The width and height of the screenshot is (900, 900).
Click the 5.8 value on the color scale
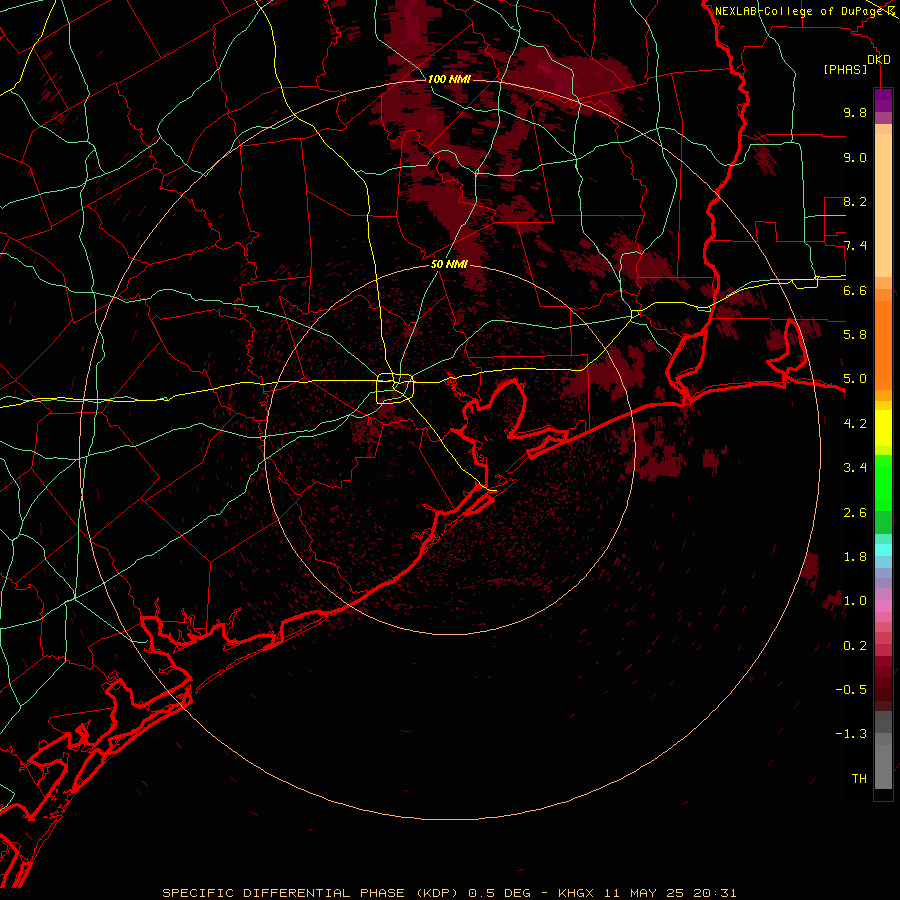coord(855,334)
